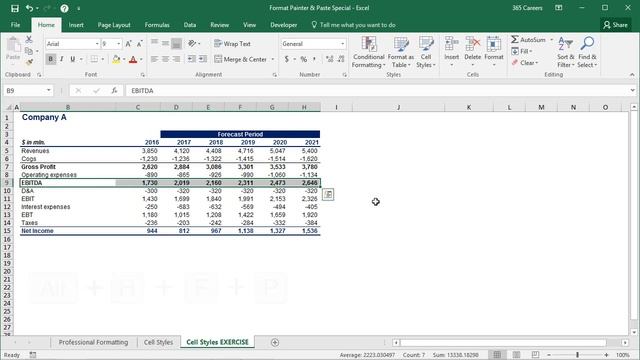Open the Conditional Formatting menu

pos(369,52)
